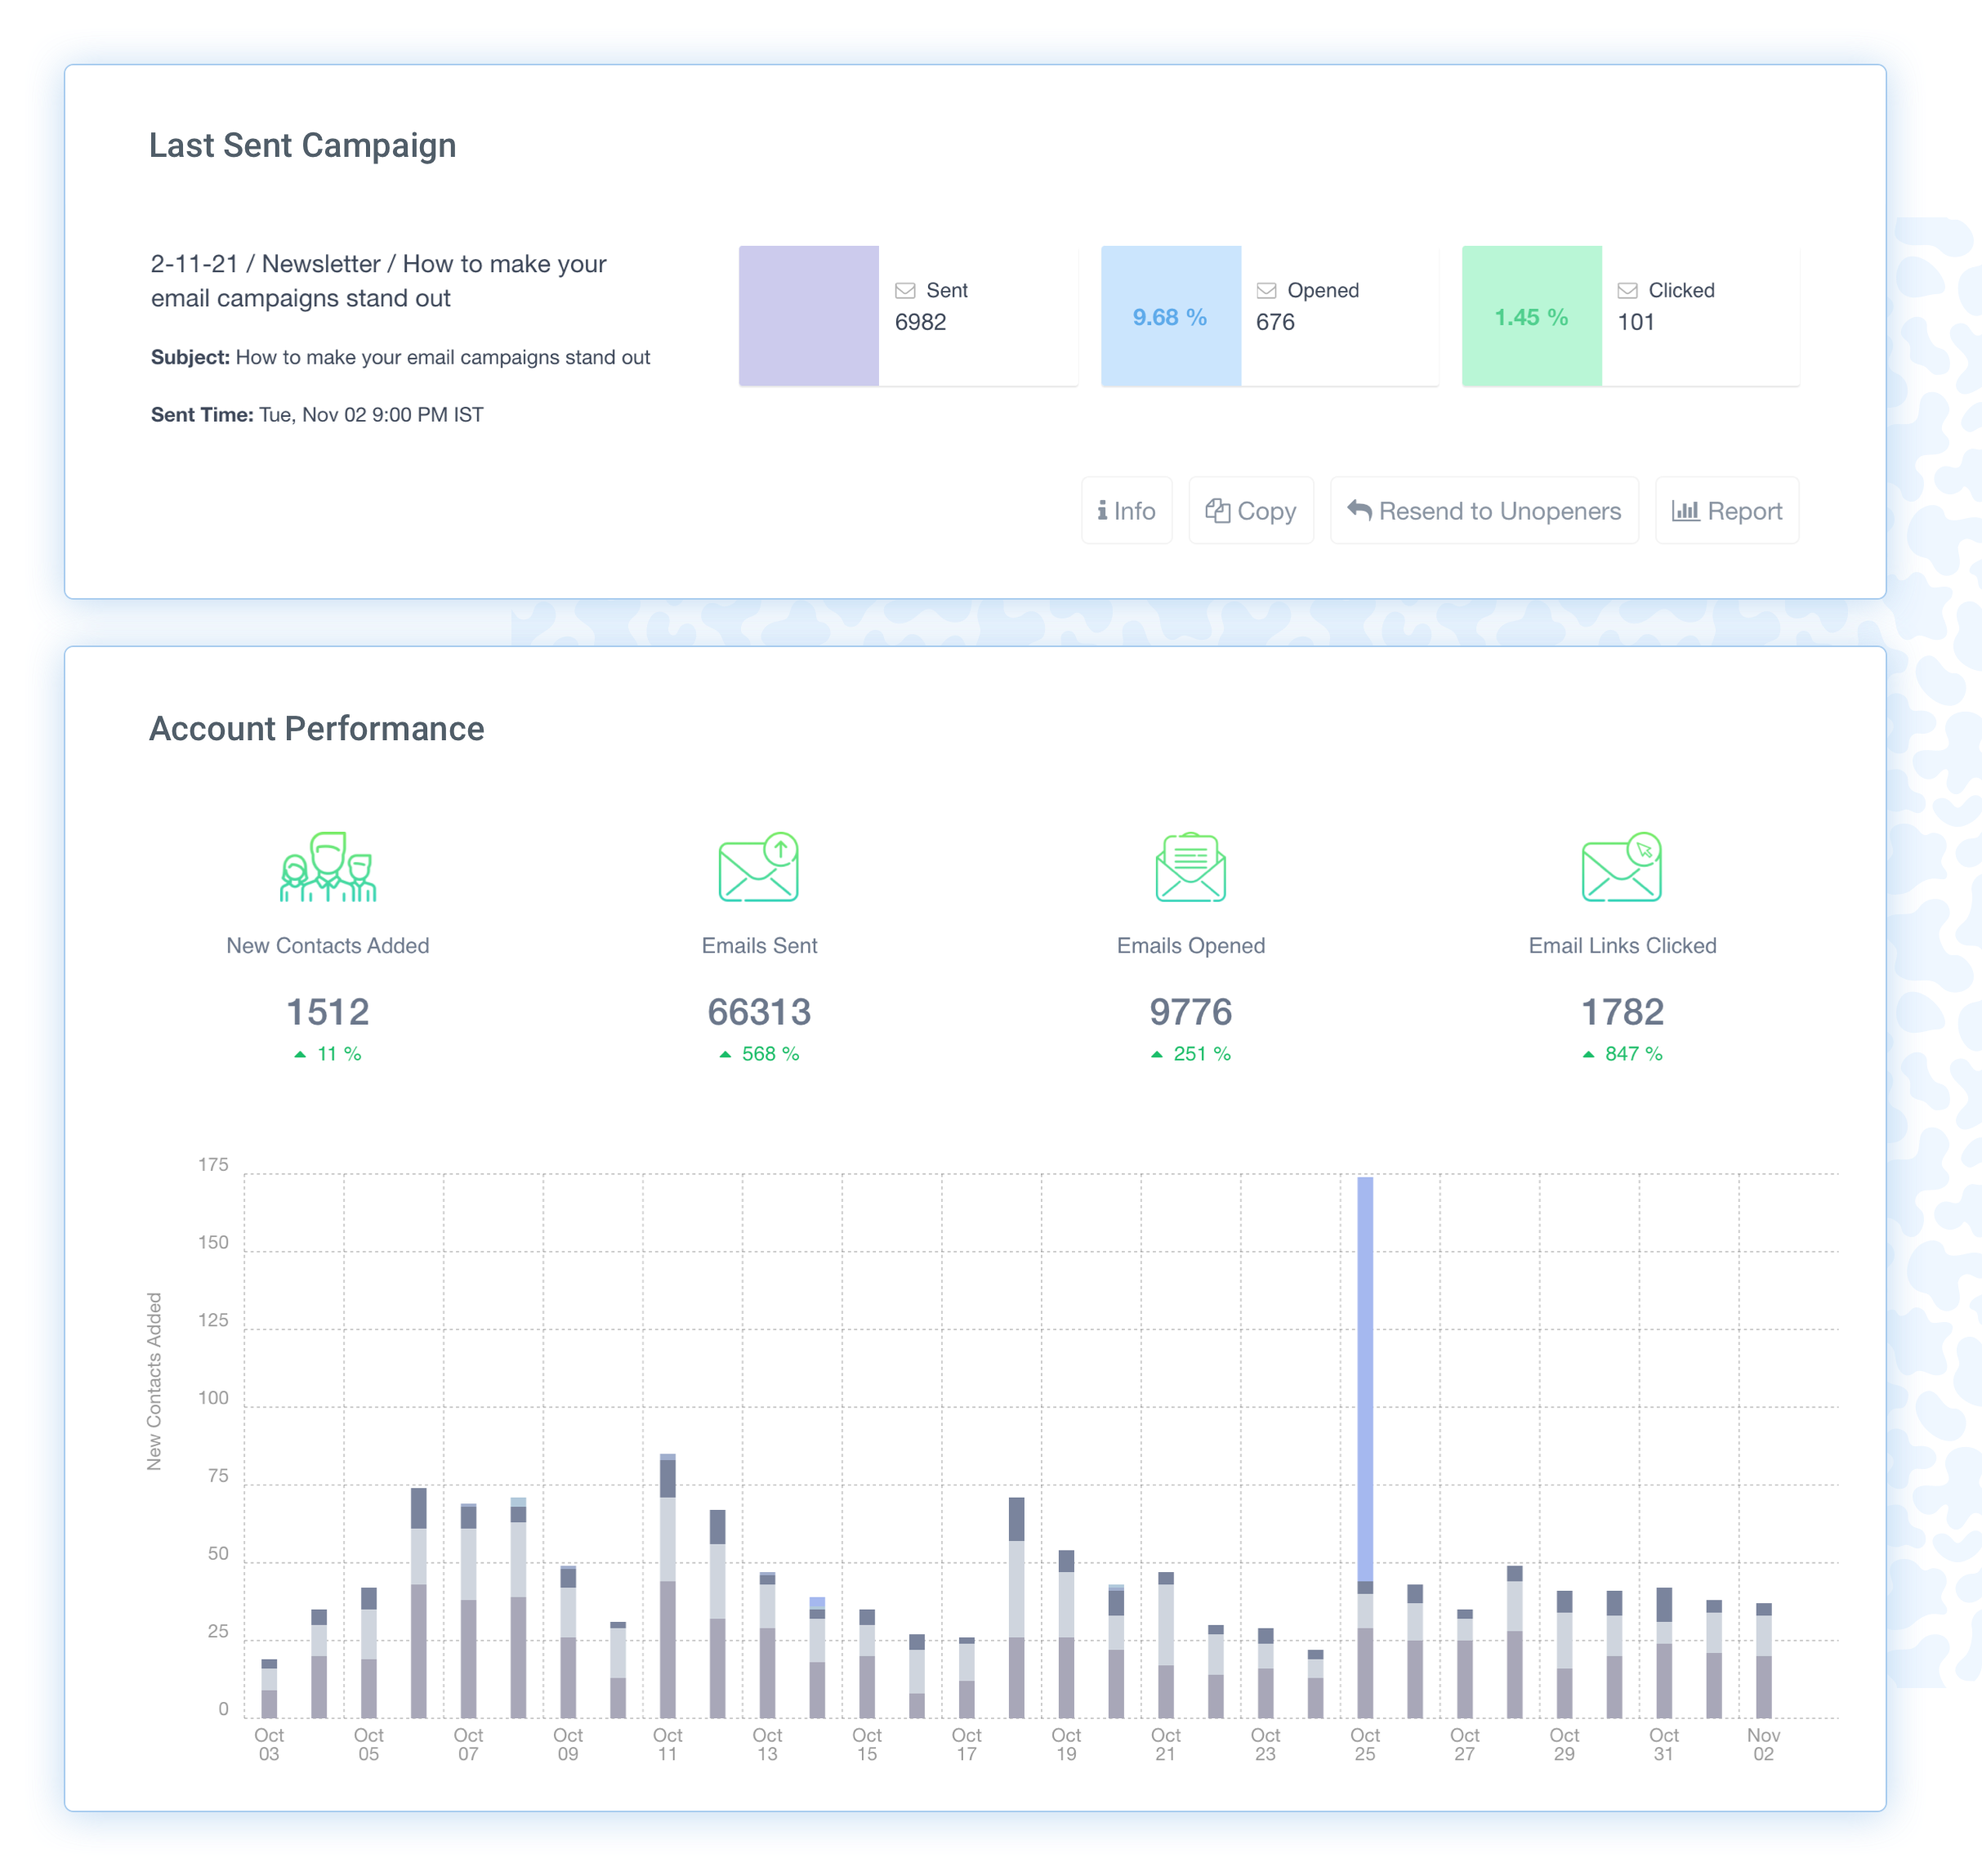Click Resend to Unopeners button
Viewport: 1982px width, 1876px height.
click(x=1484, y=511)
